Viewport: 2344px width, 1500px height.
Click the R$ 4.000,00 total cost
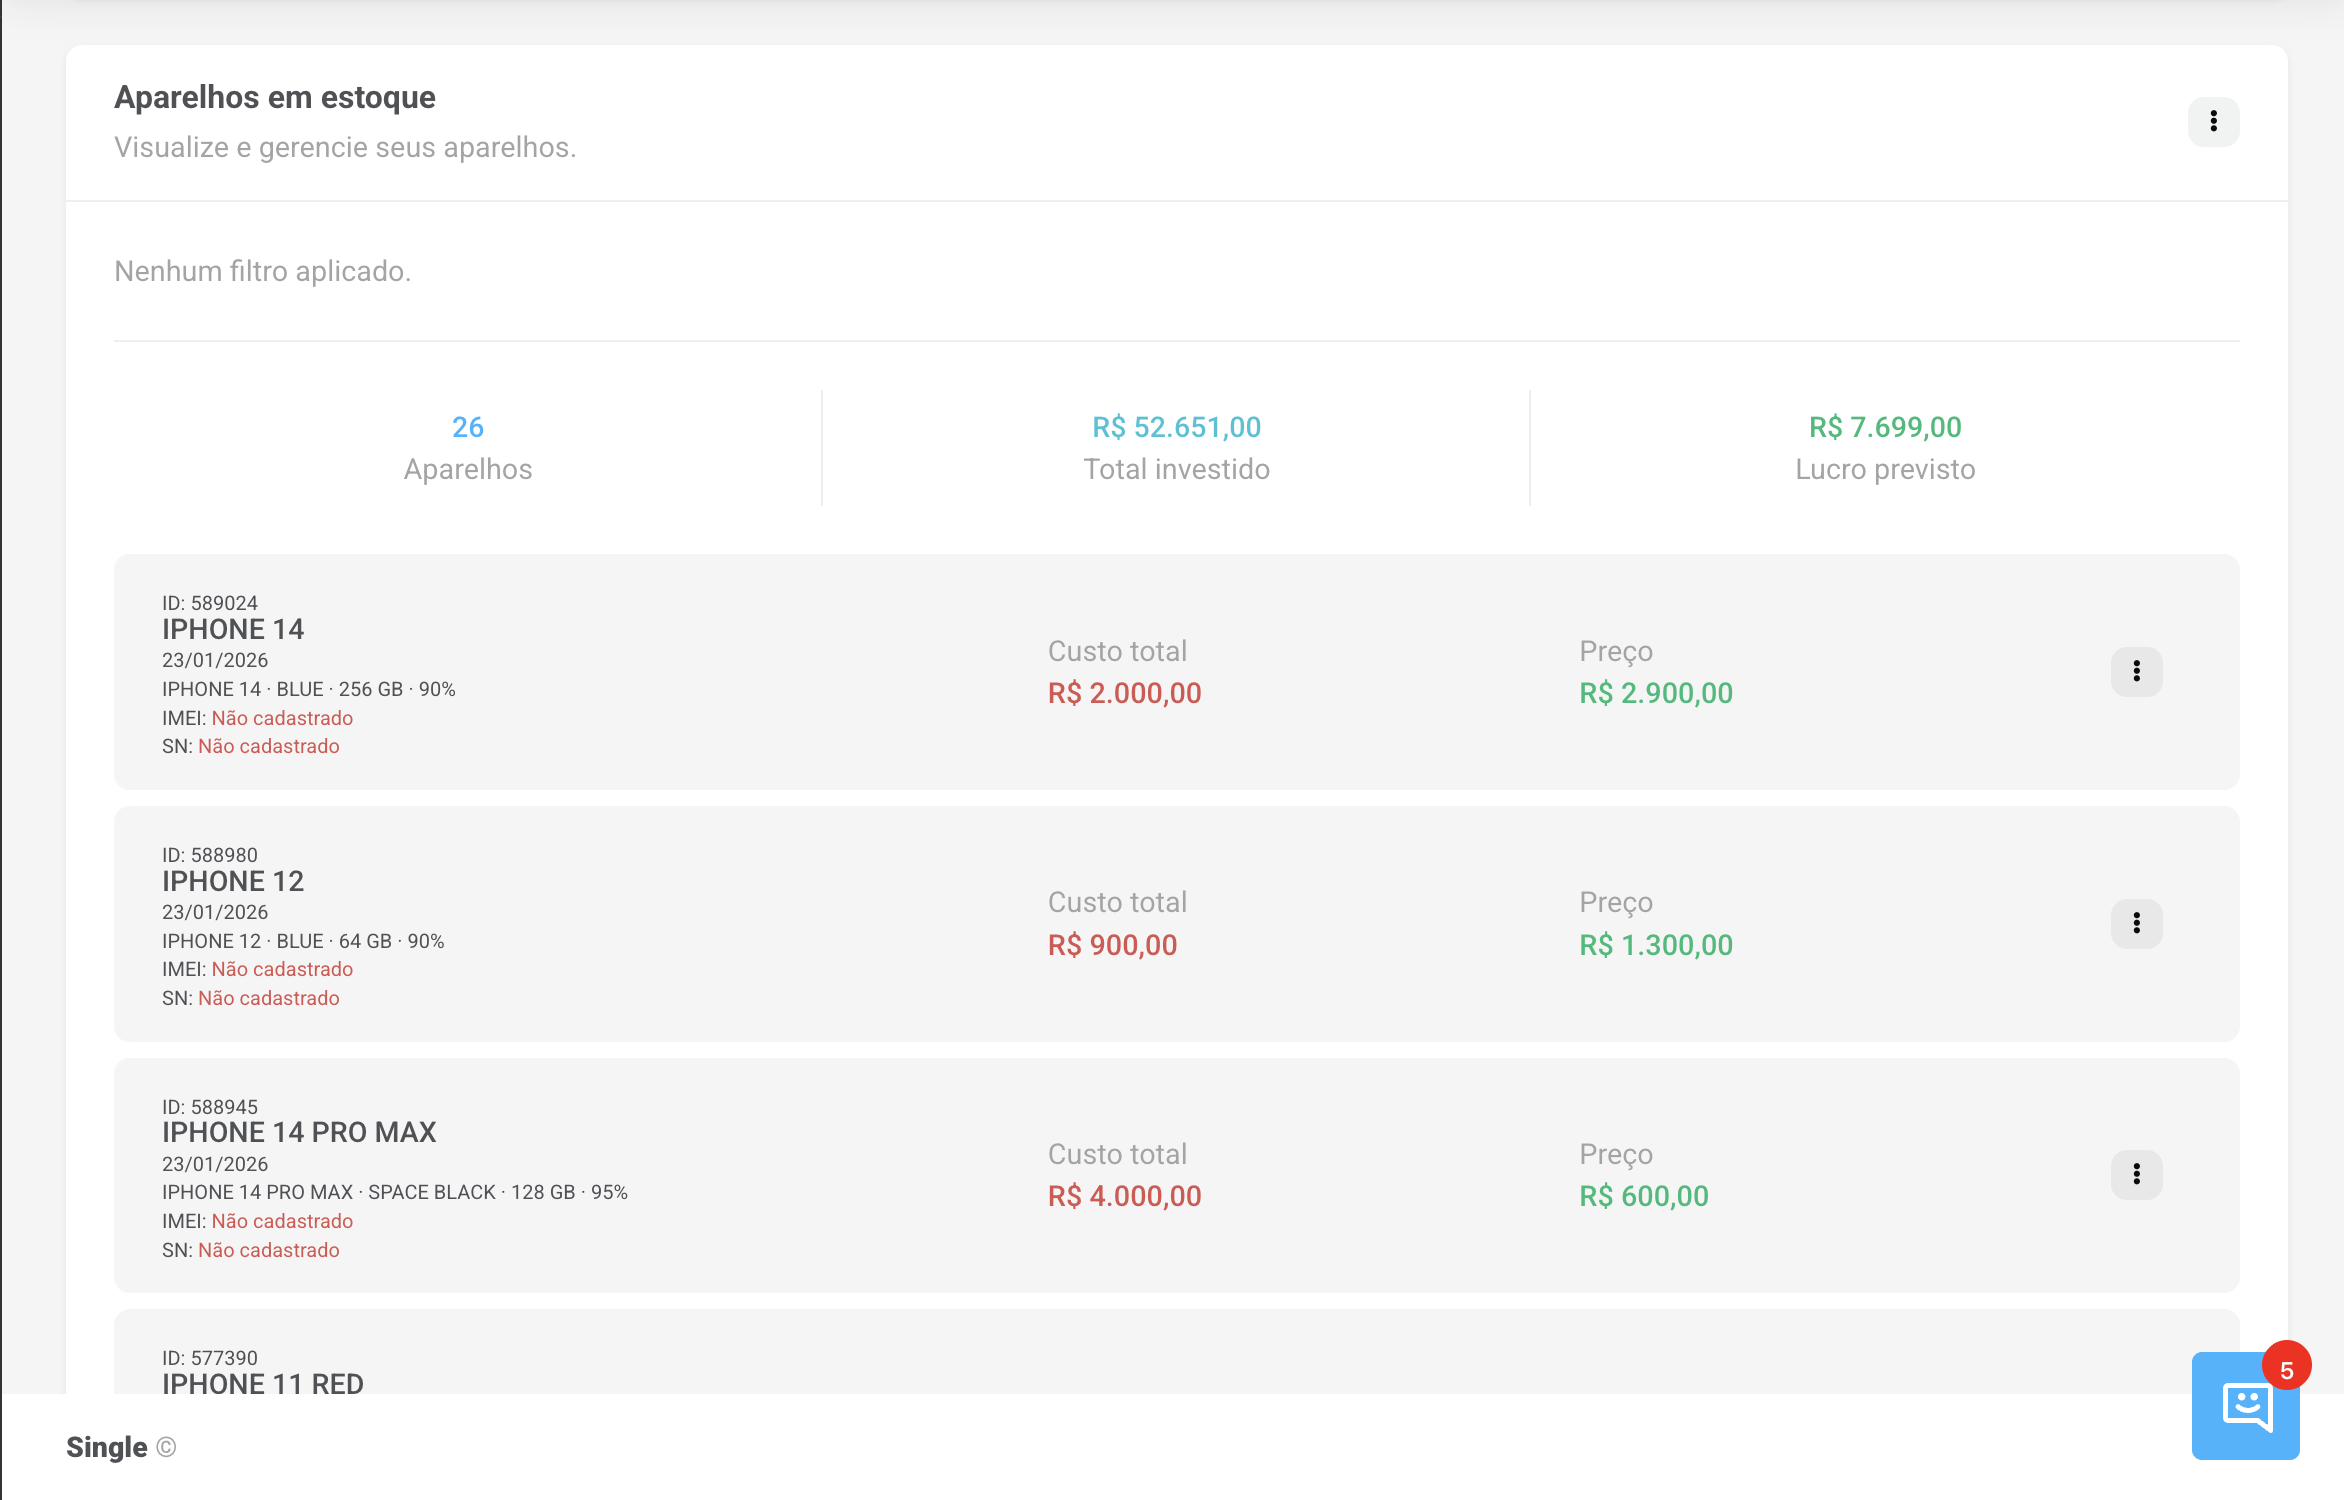[x=1125, y=1196]
